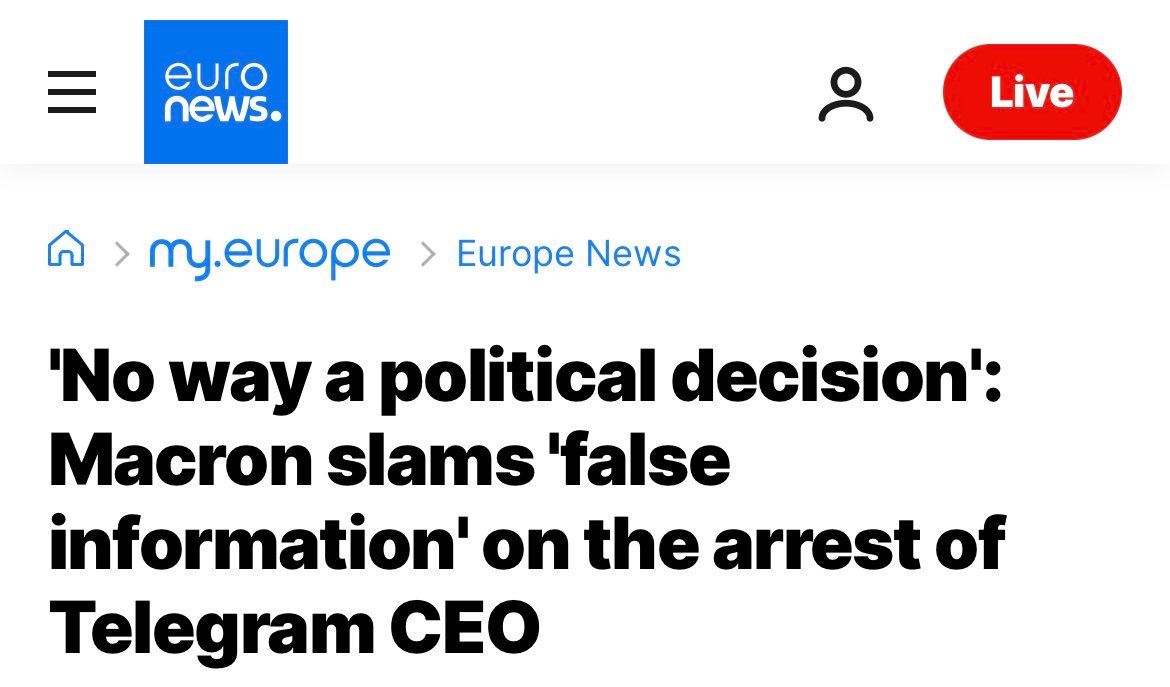
Task: Click the word 'Live' on the red button
Action: click(1031, 93)
